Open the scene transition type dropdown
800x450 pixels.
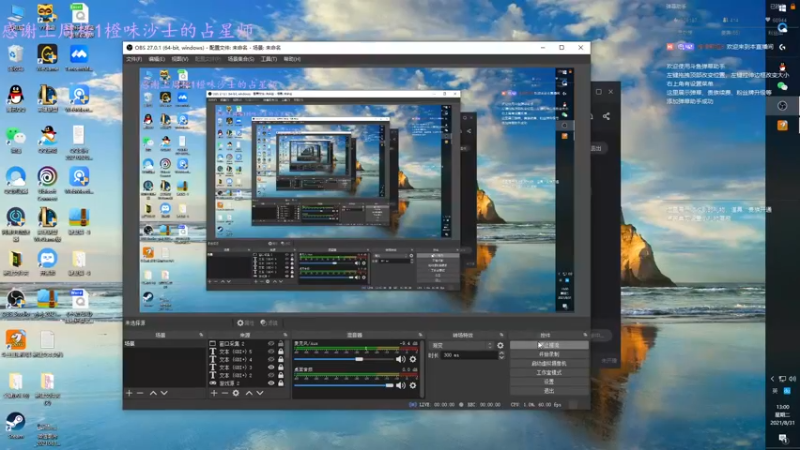[x=462, y=345]
